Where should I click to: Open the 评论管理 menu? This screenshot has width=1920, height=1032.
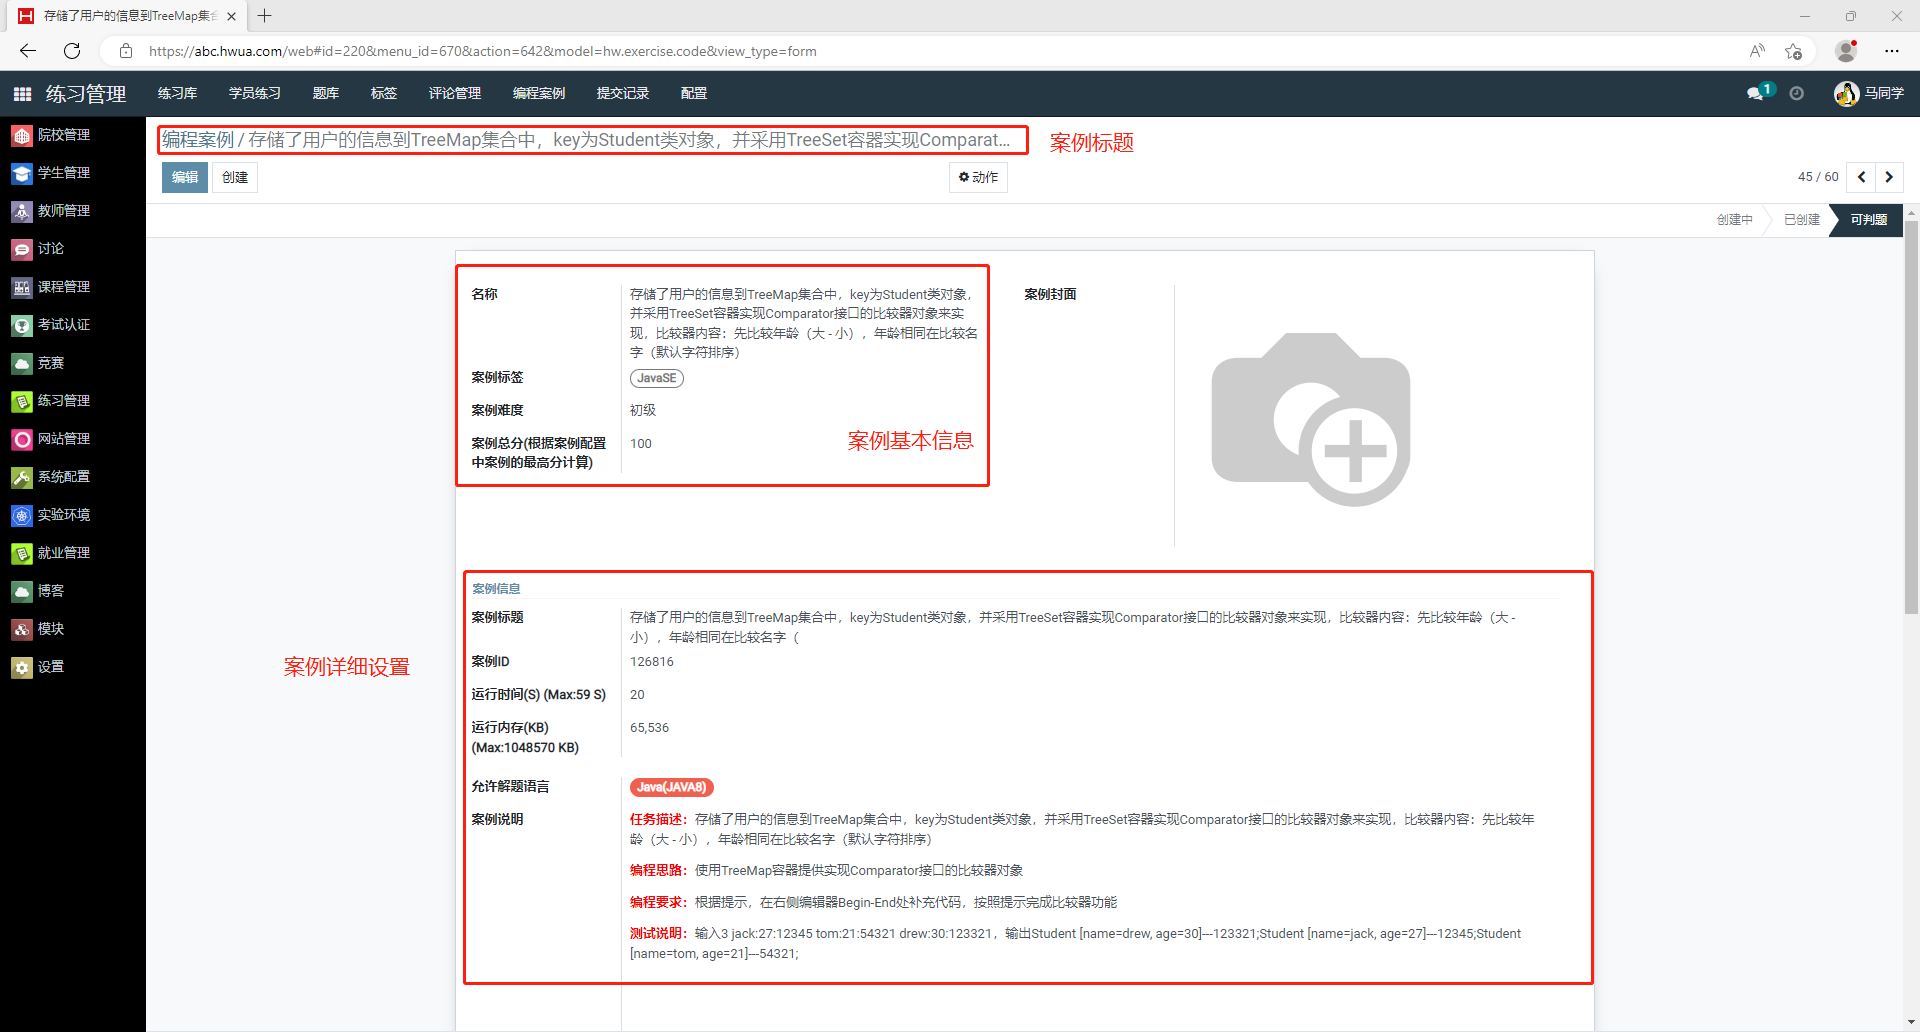click(x=455, y=93)
